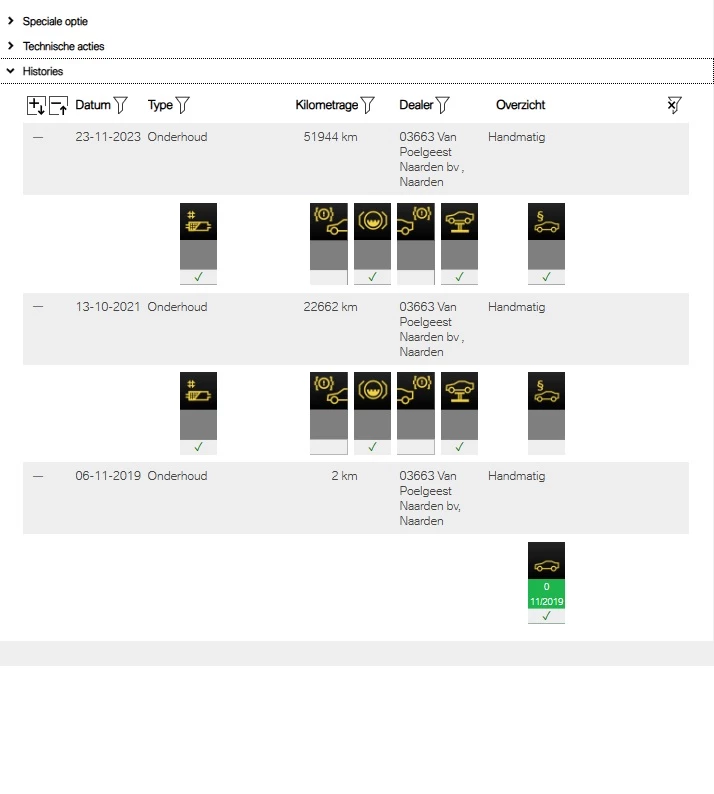Open the Dealer column filter

[443, 105]
